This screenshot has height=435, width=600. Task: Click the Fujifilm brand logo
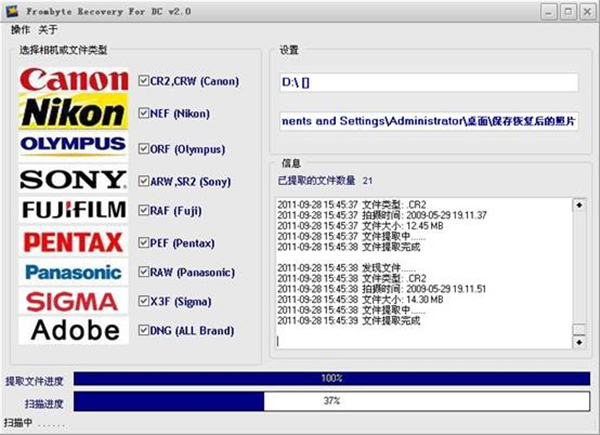click(74, 210)
